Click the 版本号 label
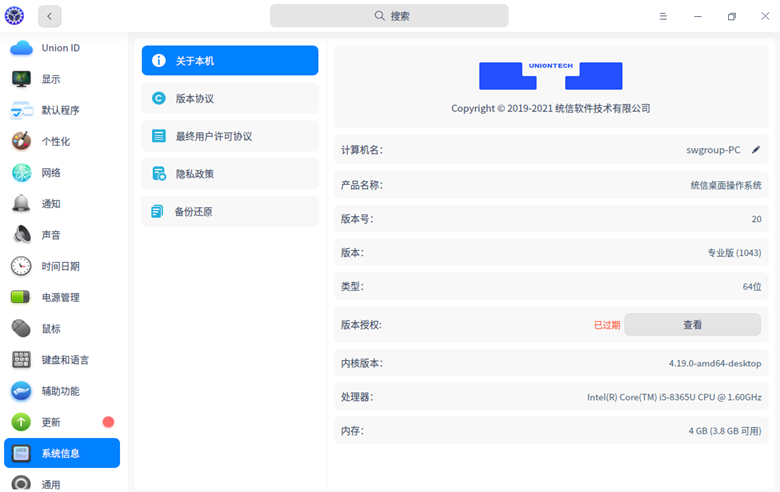The height and width of the screenshot is (492, 780). tap(357, 219)
